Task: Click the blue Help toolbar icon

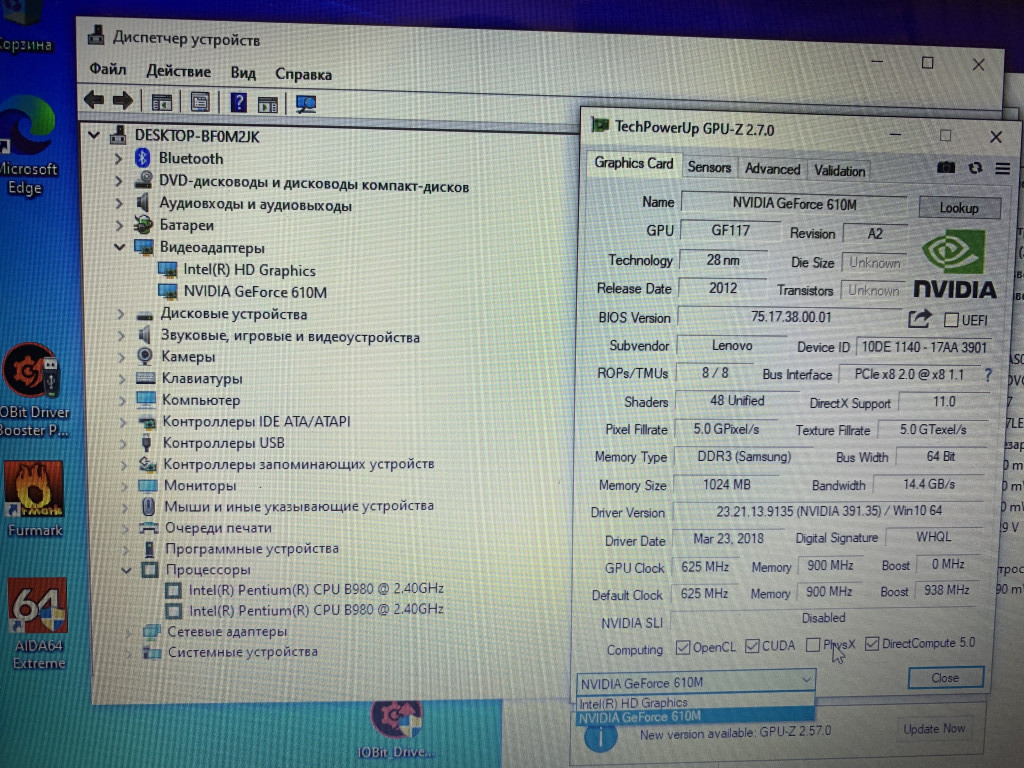Action: click(x=239, y=101)
